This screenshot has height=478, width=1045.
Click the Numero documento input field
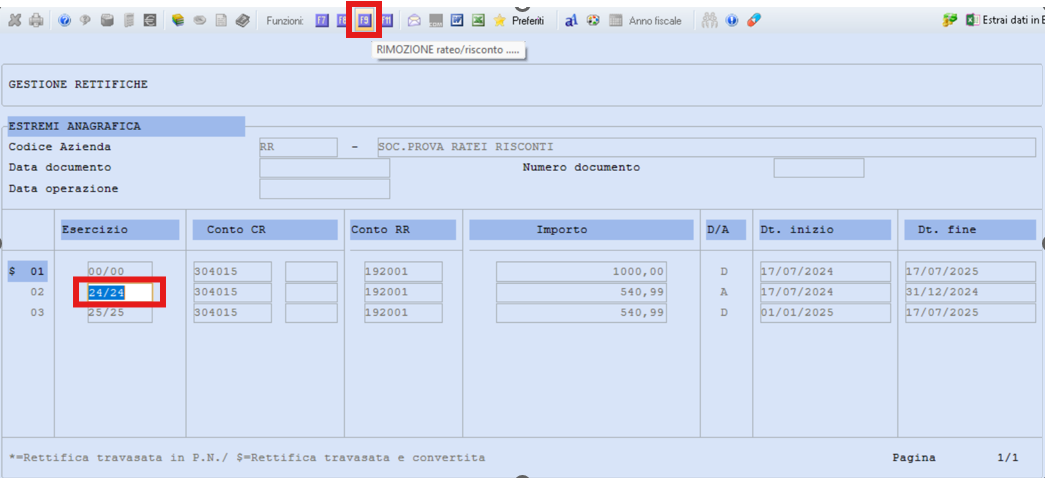[x=818, y=168]
